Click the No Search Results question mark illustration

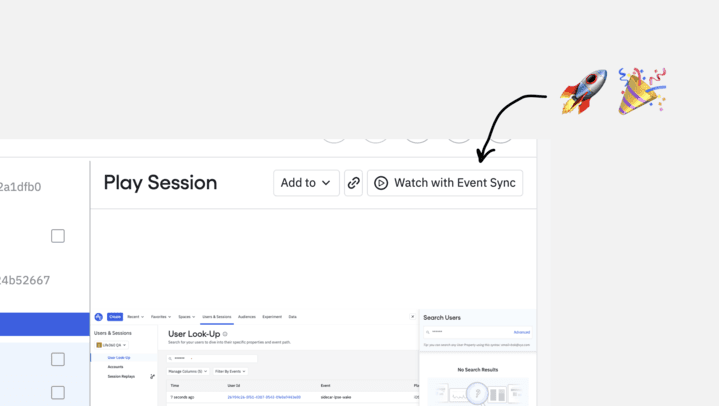tap(478, 392)
